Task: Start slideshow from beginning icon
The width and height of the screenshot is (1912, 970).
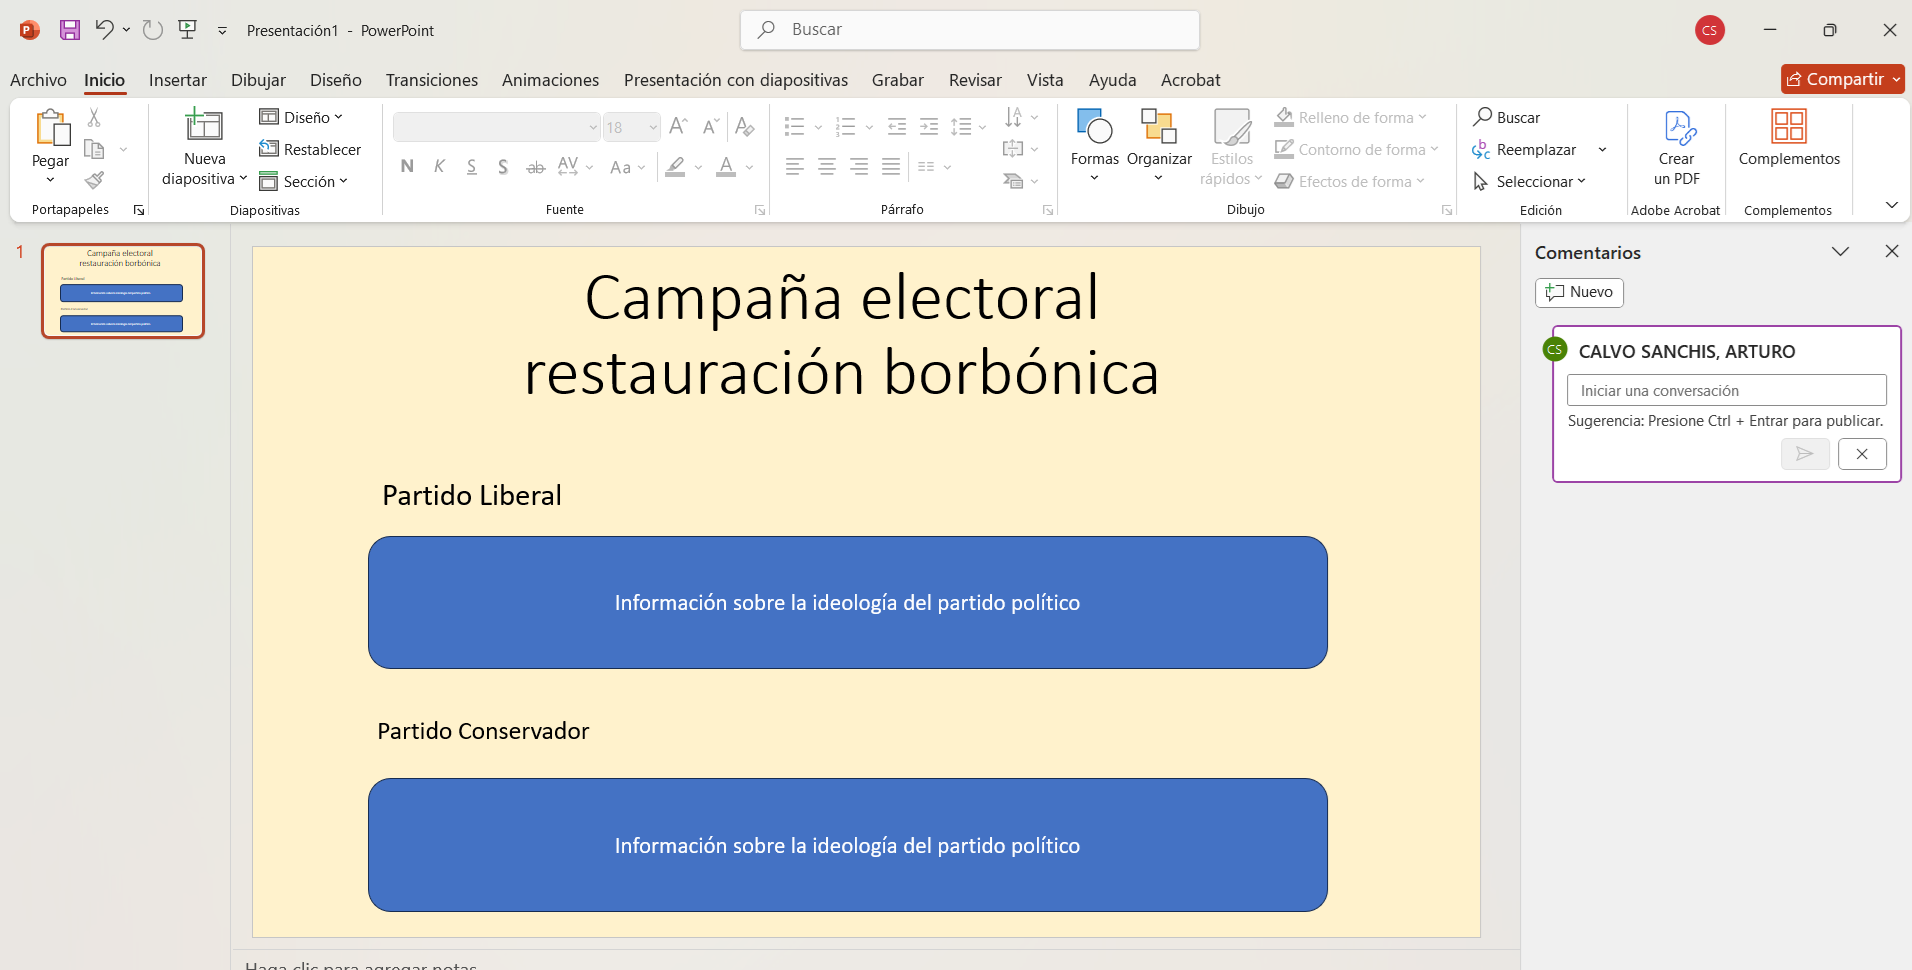Action: click(x=188, y=30)
